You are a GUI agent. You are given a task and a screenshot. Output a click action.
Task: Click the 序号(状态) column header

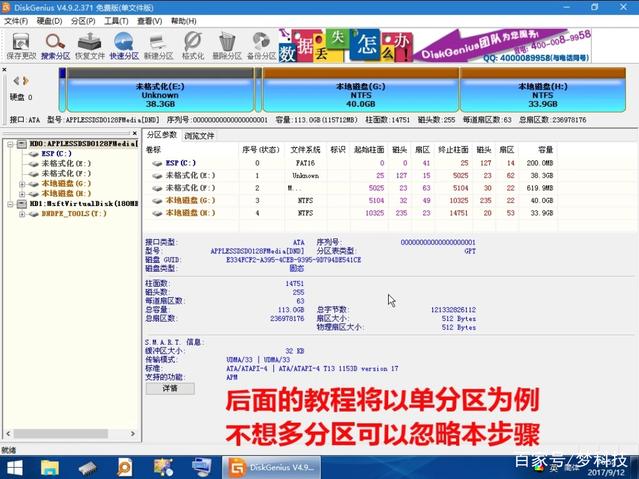261,150
